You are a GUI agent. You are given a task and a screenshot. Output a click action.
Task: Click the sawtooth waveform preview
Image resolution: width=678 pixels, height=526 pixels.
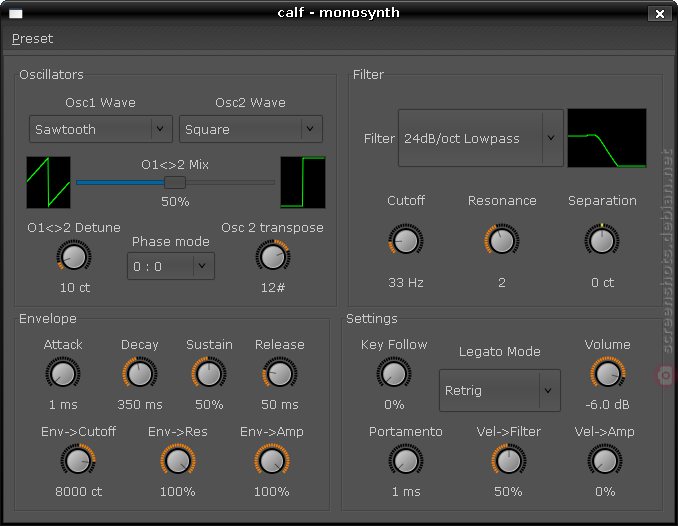[48, 182]
